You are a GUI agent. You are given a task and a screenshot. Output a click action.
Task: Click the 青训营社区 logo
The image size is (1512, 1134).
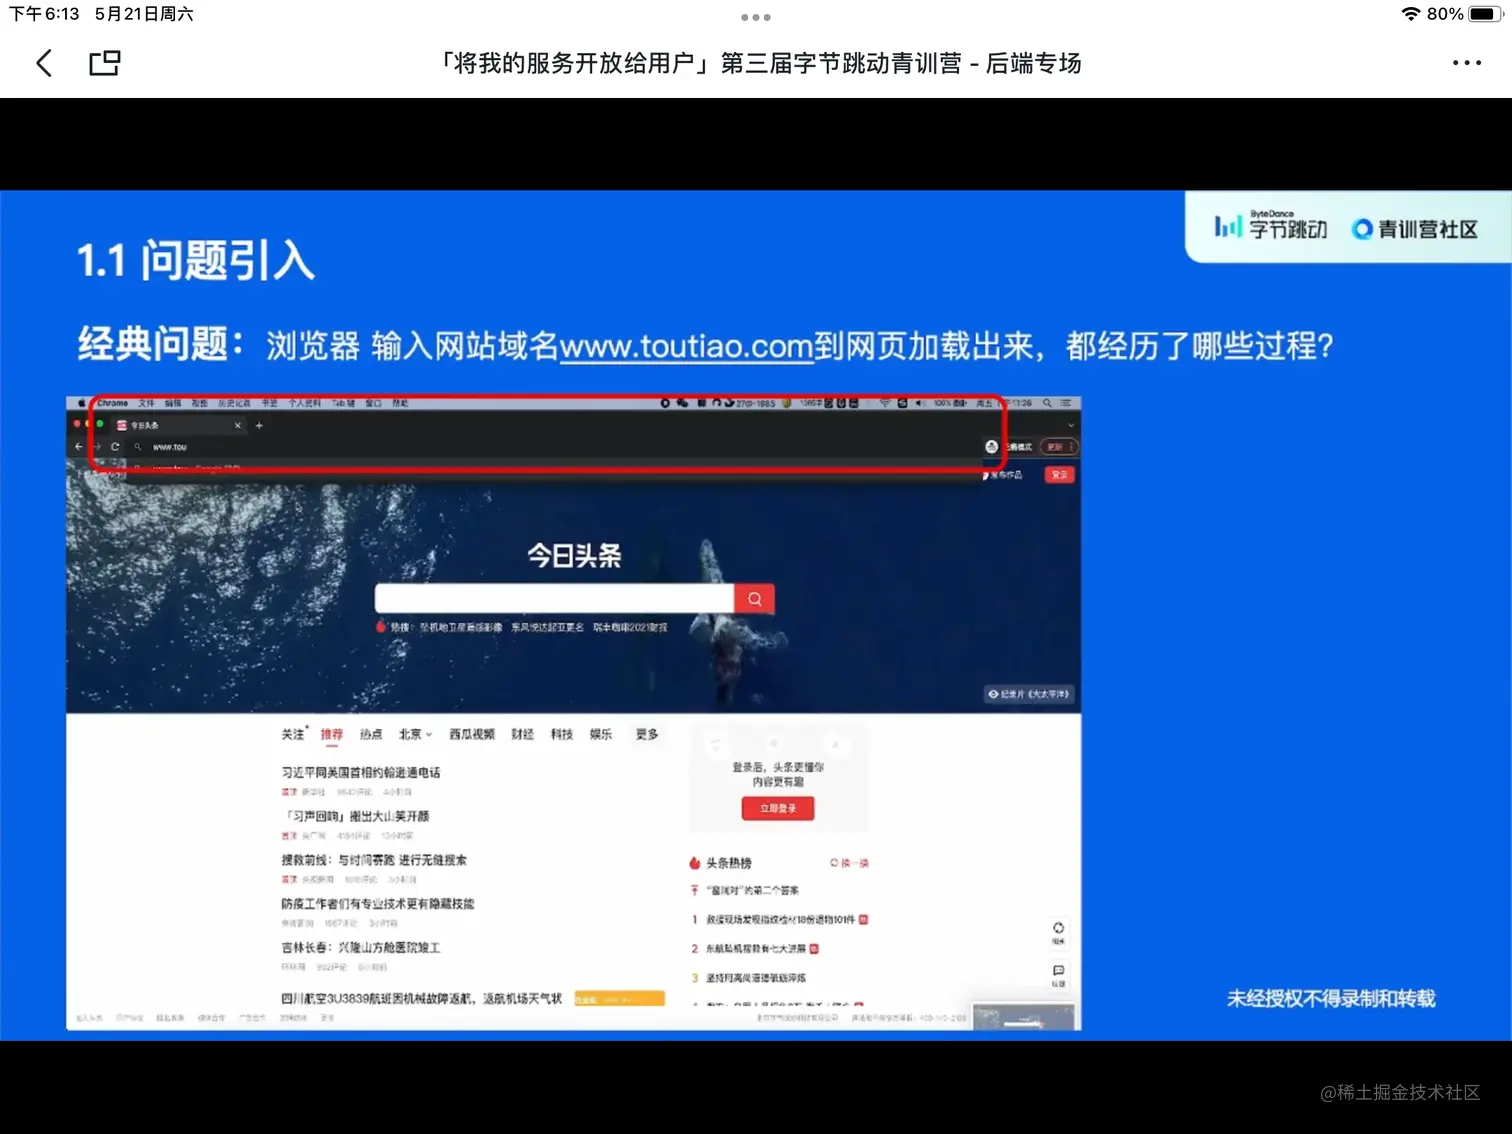[1414, 229]
